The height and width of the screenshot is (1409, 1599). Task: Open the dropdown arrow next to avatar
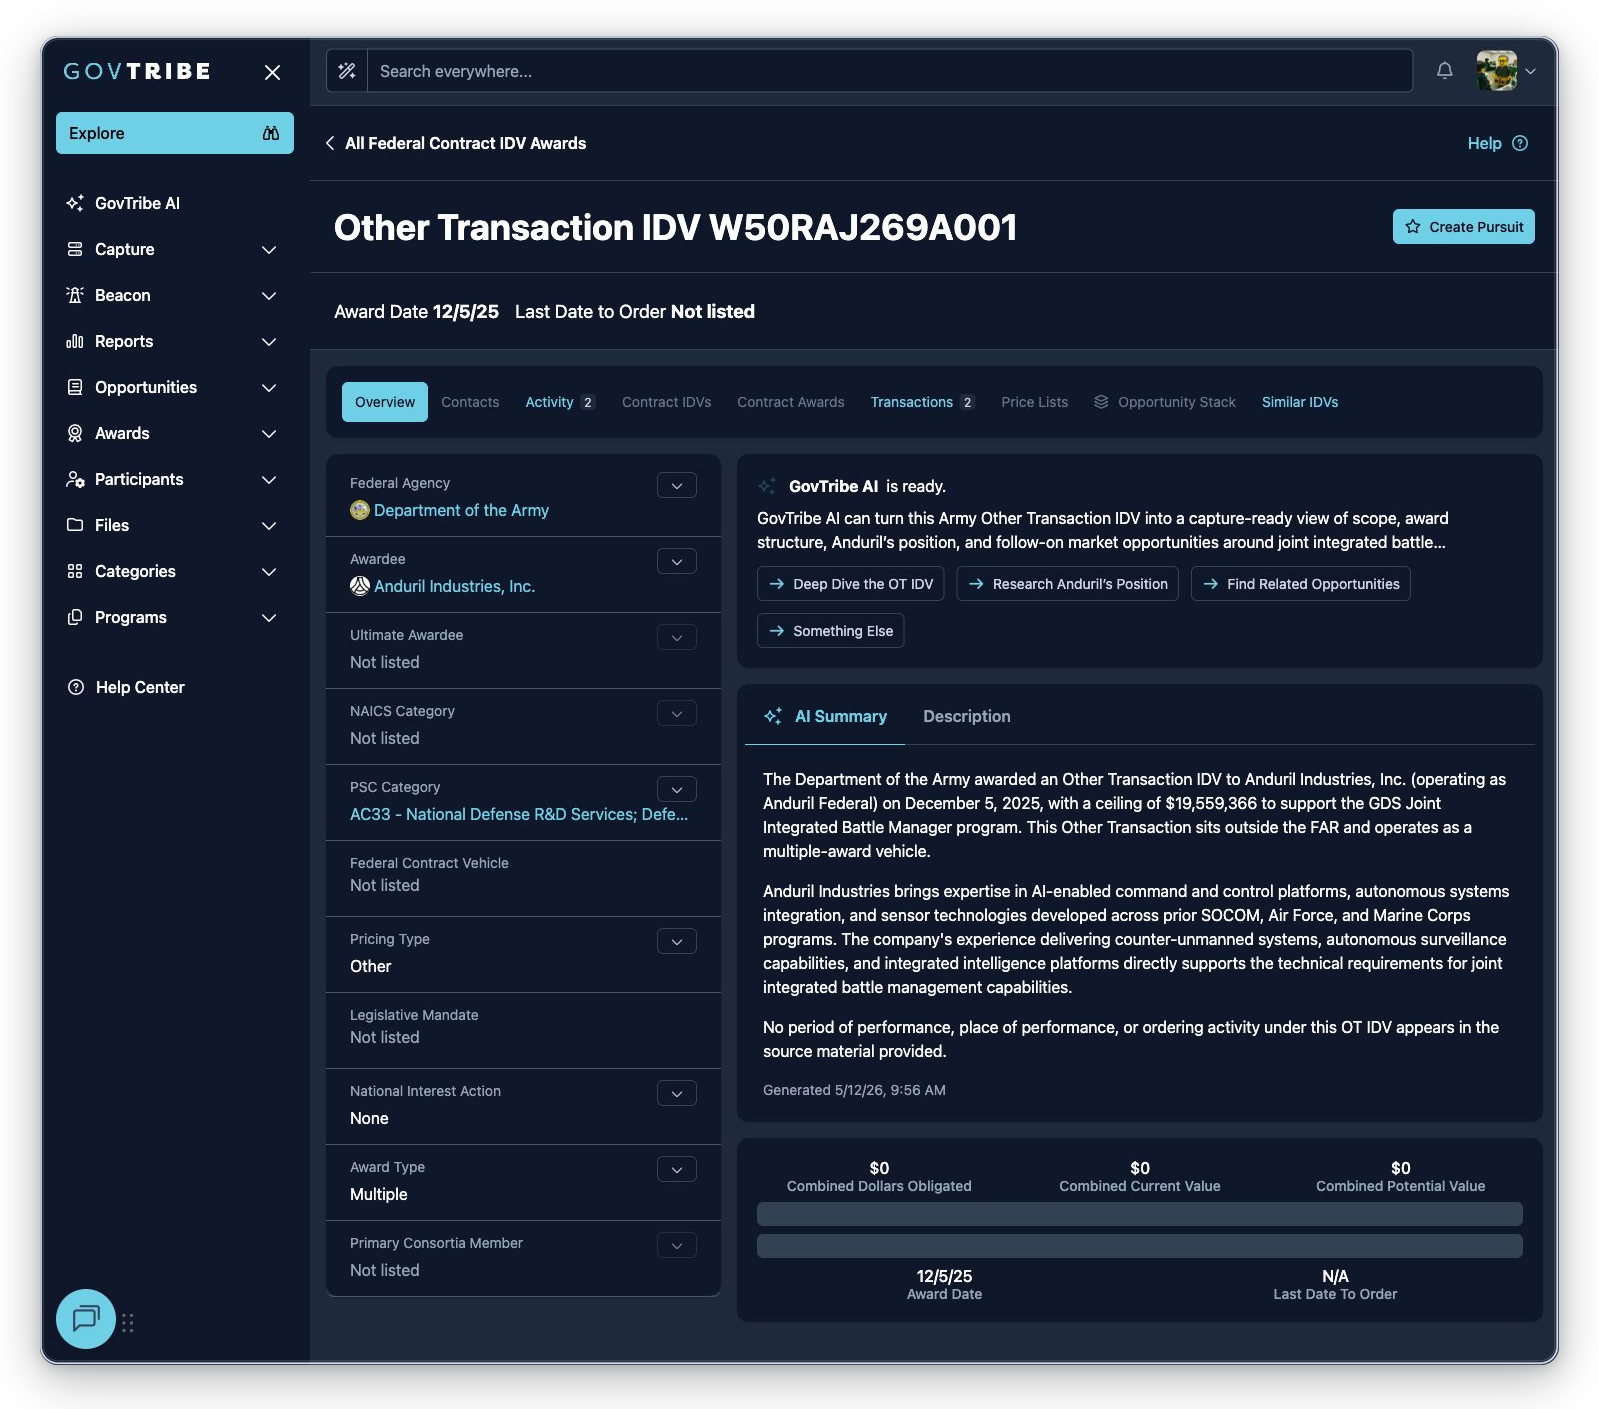pos(1530,71)
